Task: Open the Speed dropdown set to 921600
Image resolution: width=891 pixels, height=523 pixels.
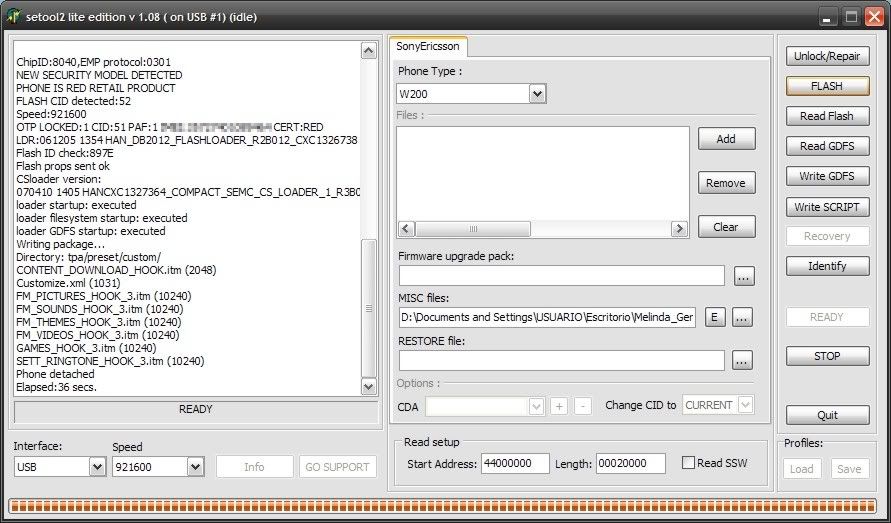Action: (x=195, y=467)
